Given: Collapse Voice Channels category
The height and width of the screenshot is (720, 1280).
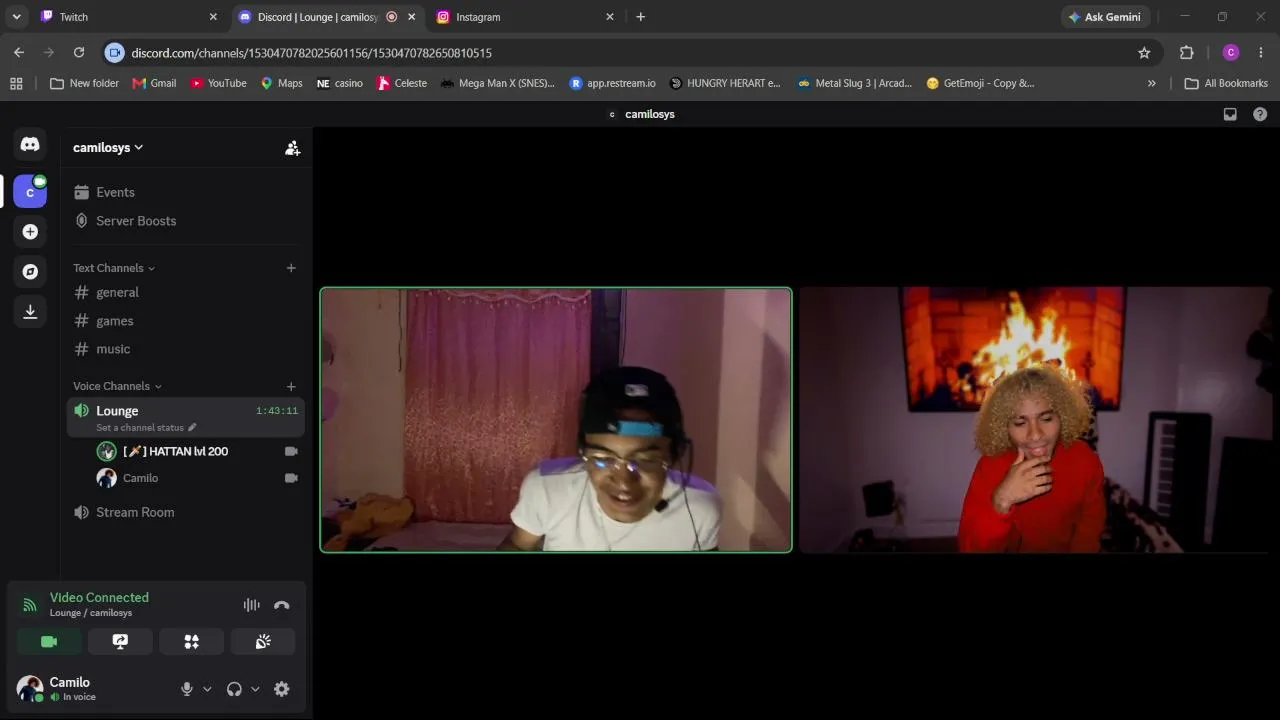Looking at the screenshot, I should (x=117, y=386).
